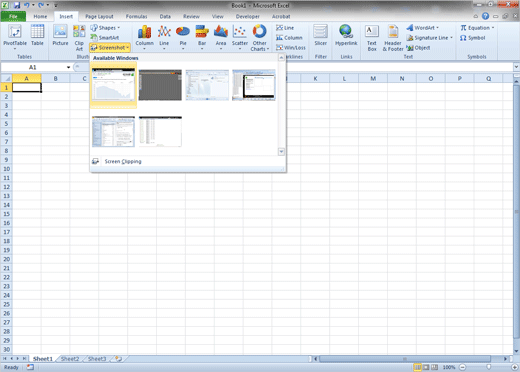This screenshot has height=372, width=520.
Task: Open Header & Footer
Action: [393, 37]
